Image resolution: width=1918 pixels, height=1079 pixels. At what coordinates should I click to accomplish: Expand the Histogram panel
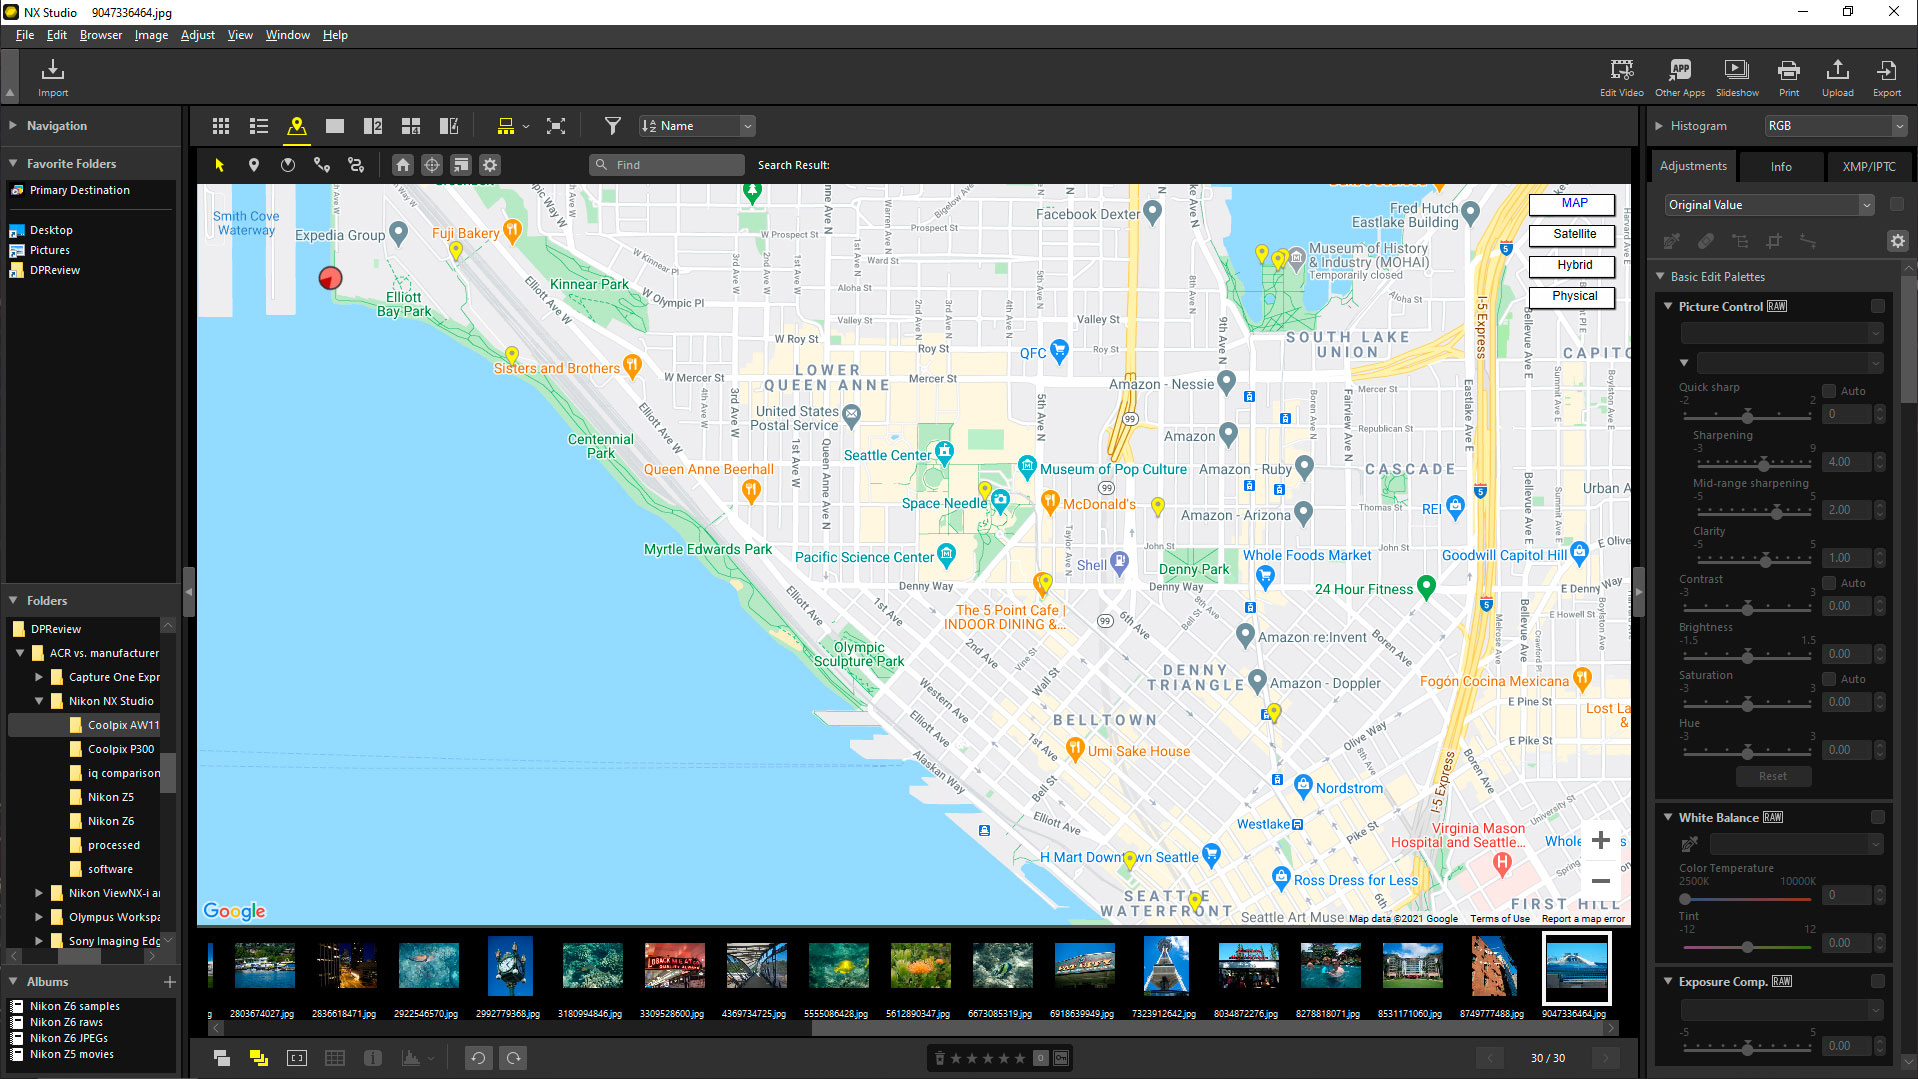tap(1659, 126)
